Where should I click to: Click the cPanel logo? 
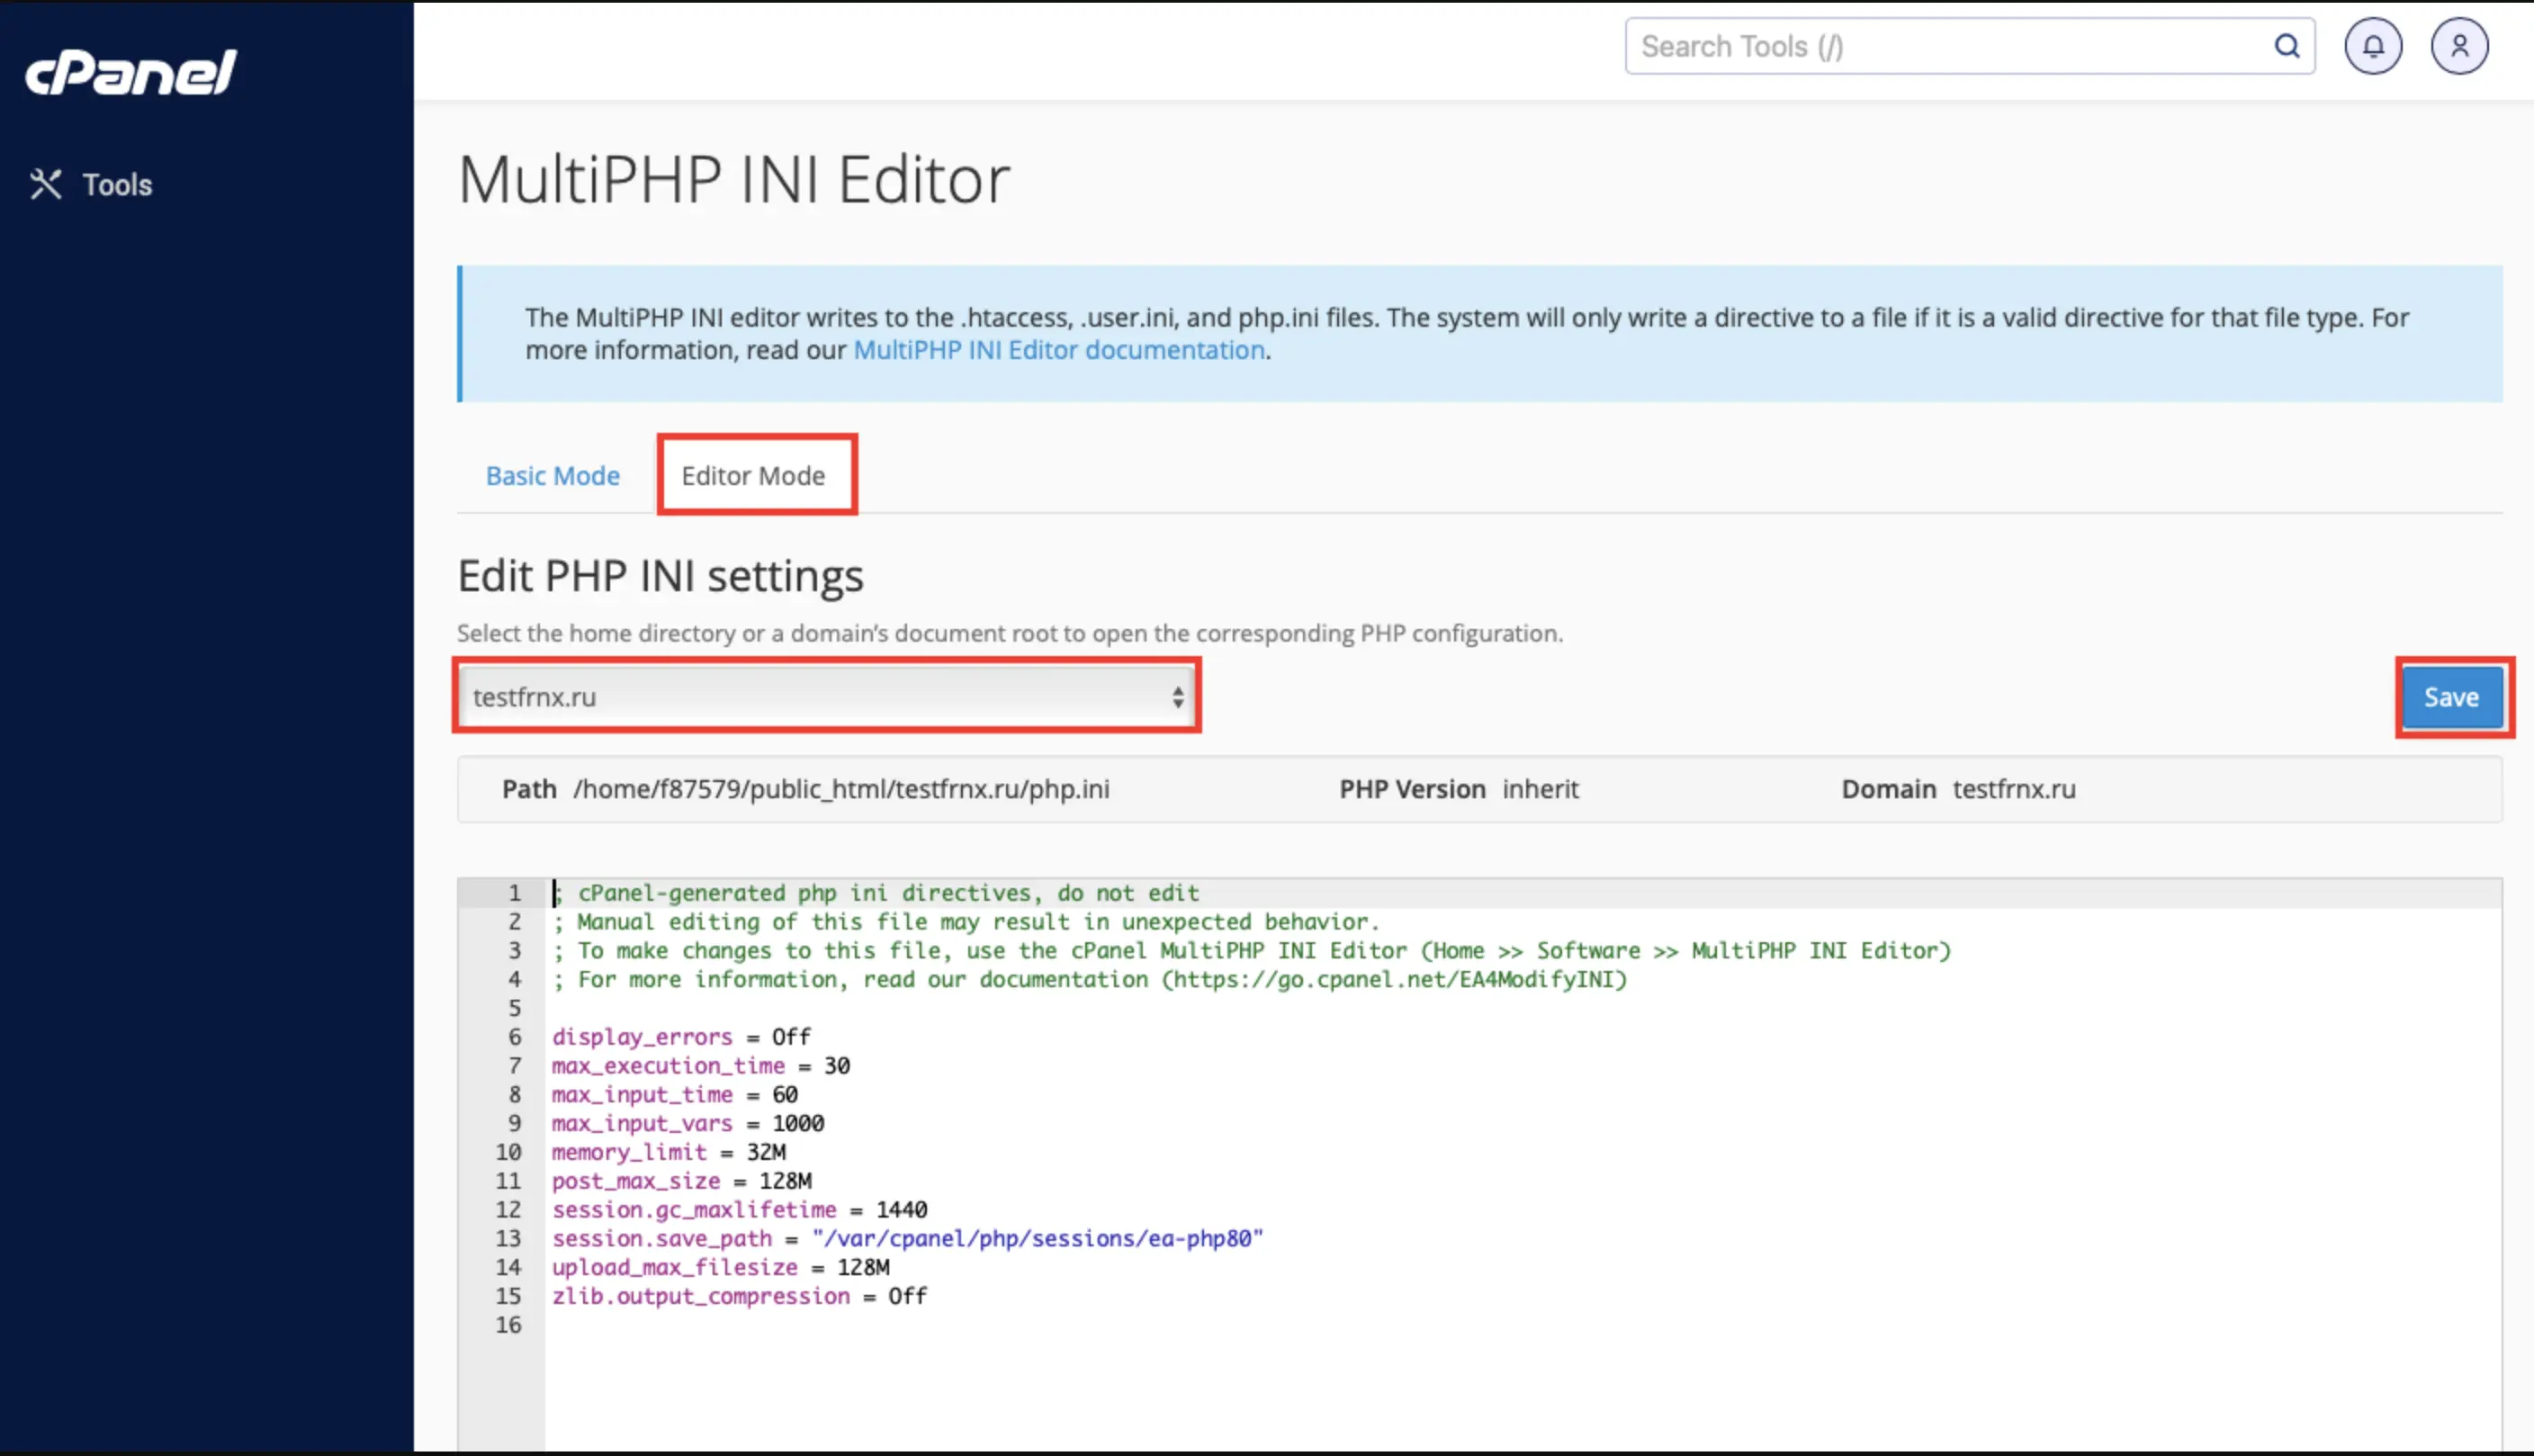(x=131, y=72)
